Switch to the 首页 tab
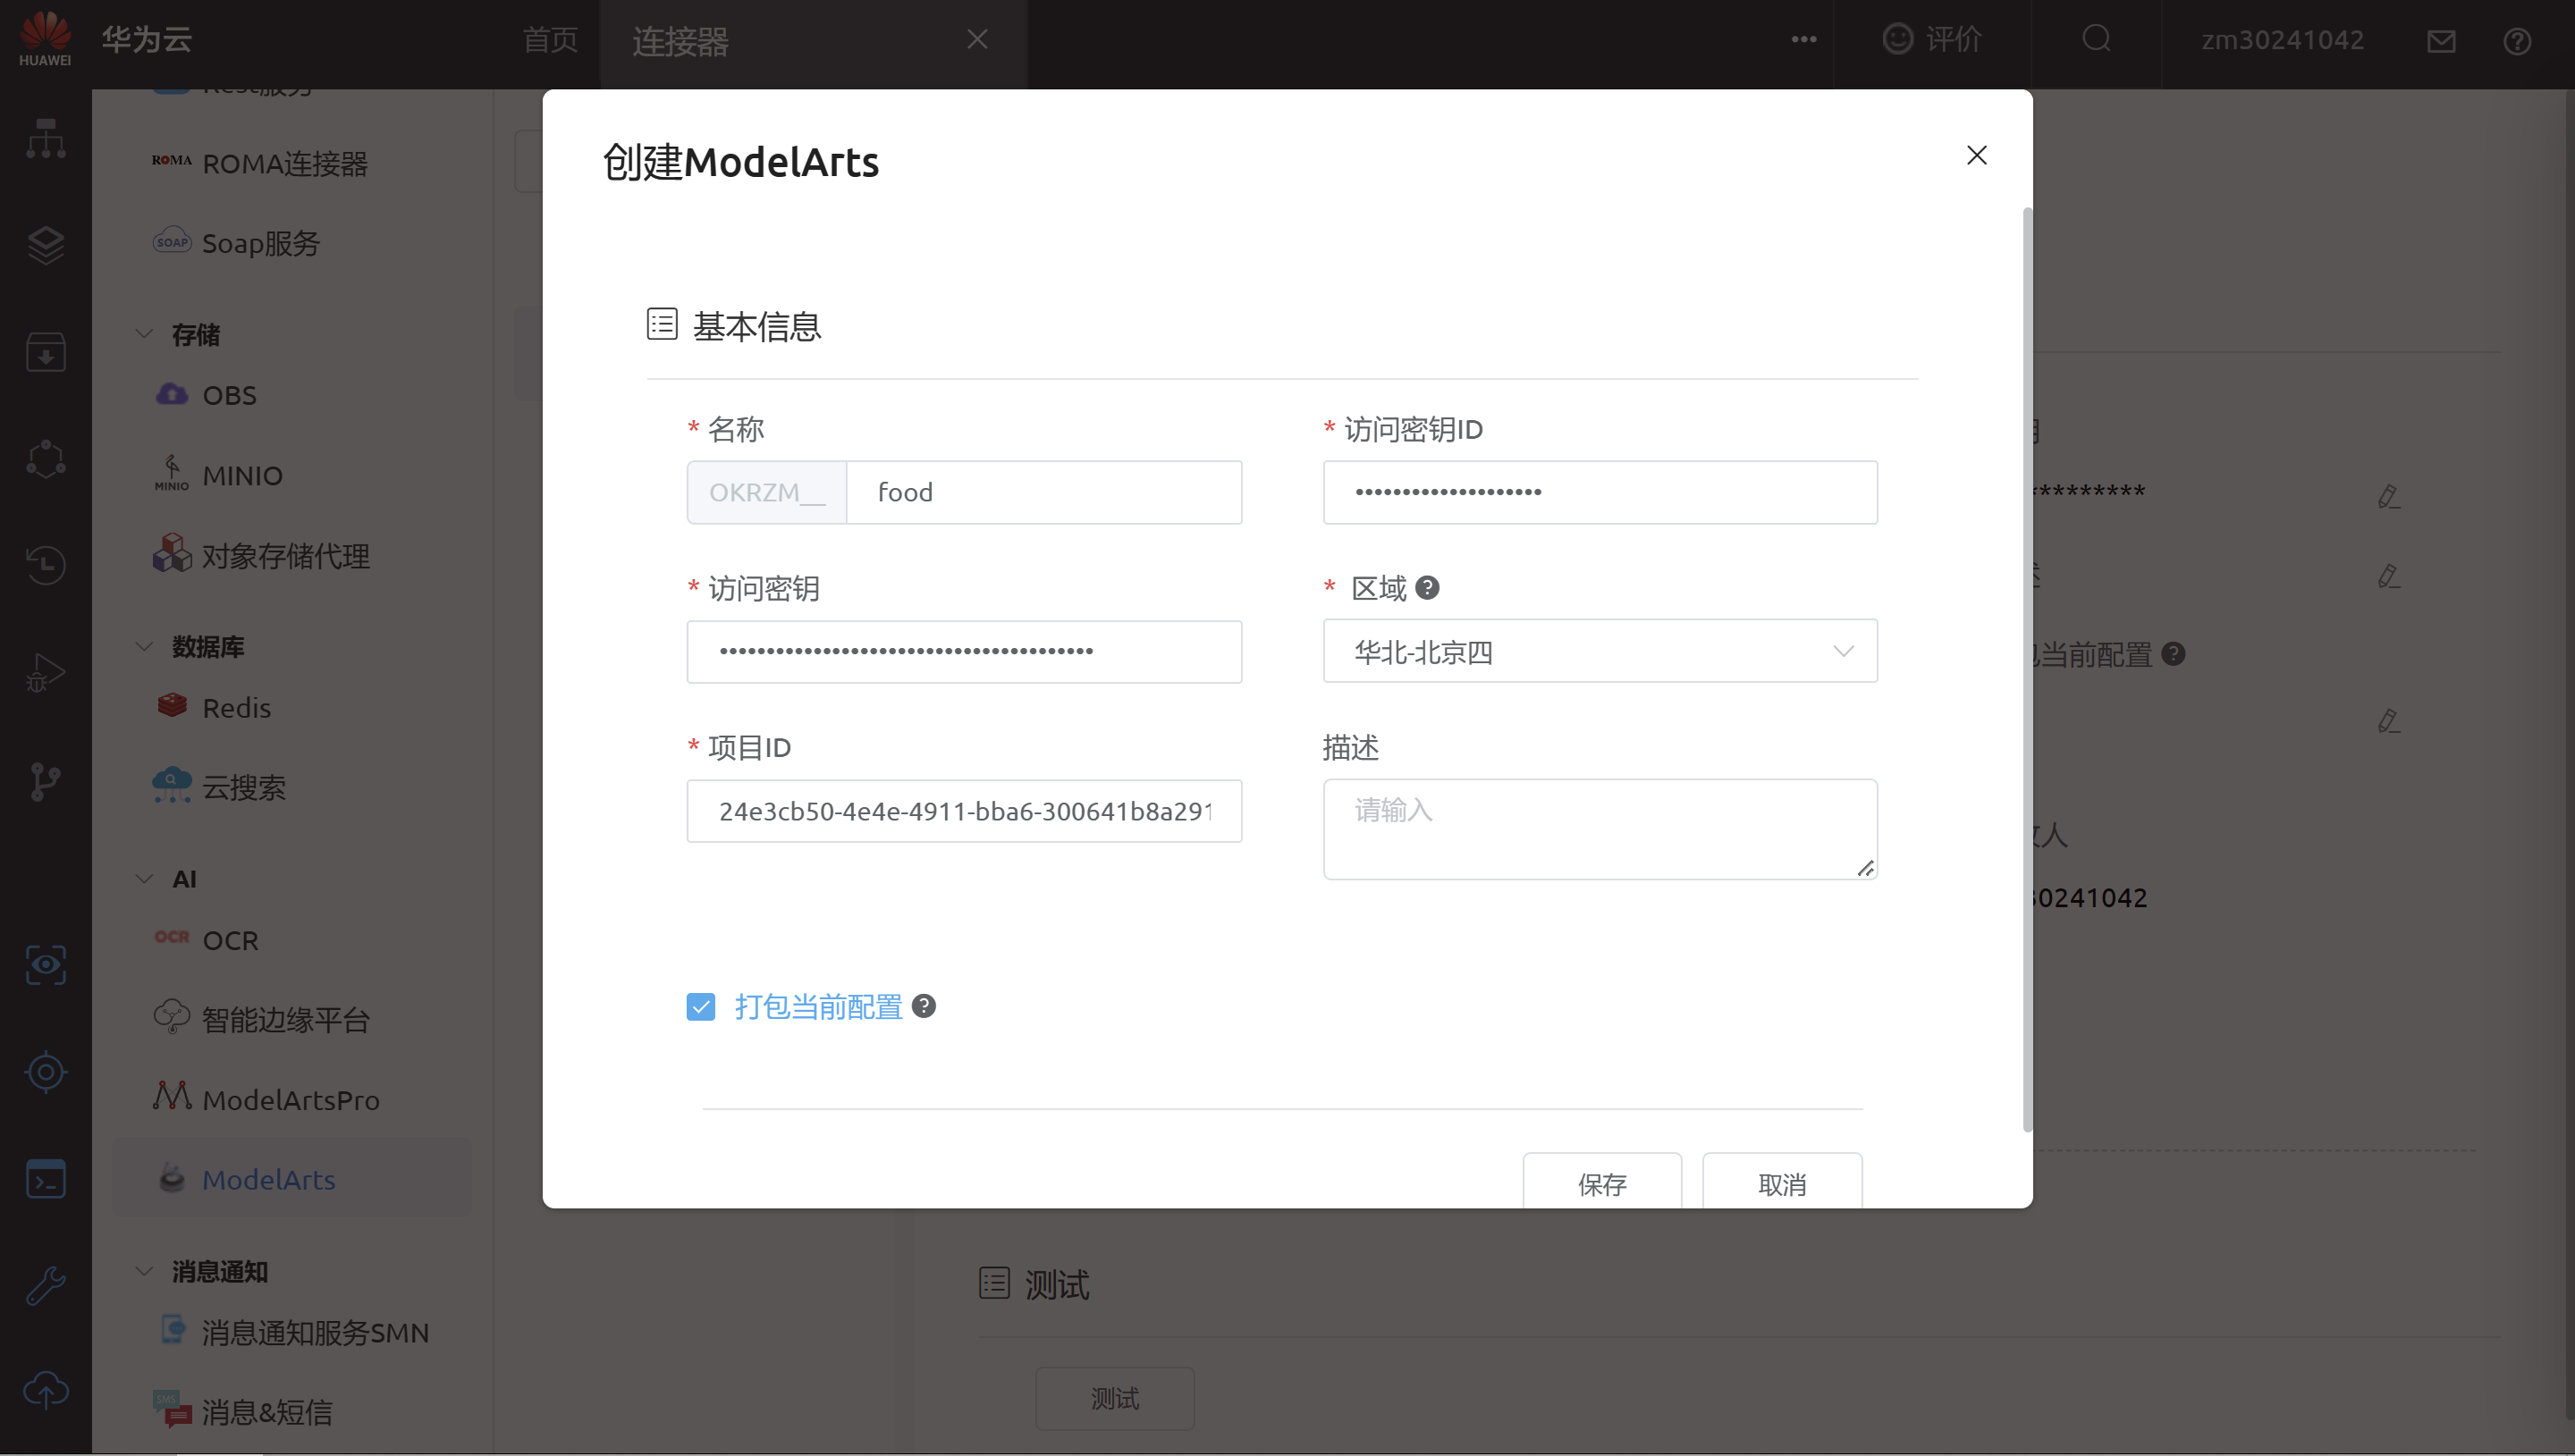The width and height of the screenshot is (2575, 1456). (x=550, y=40)
